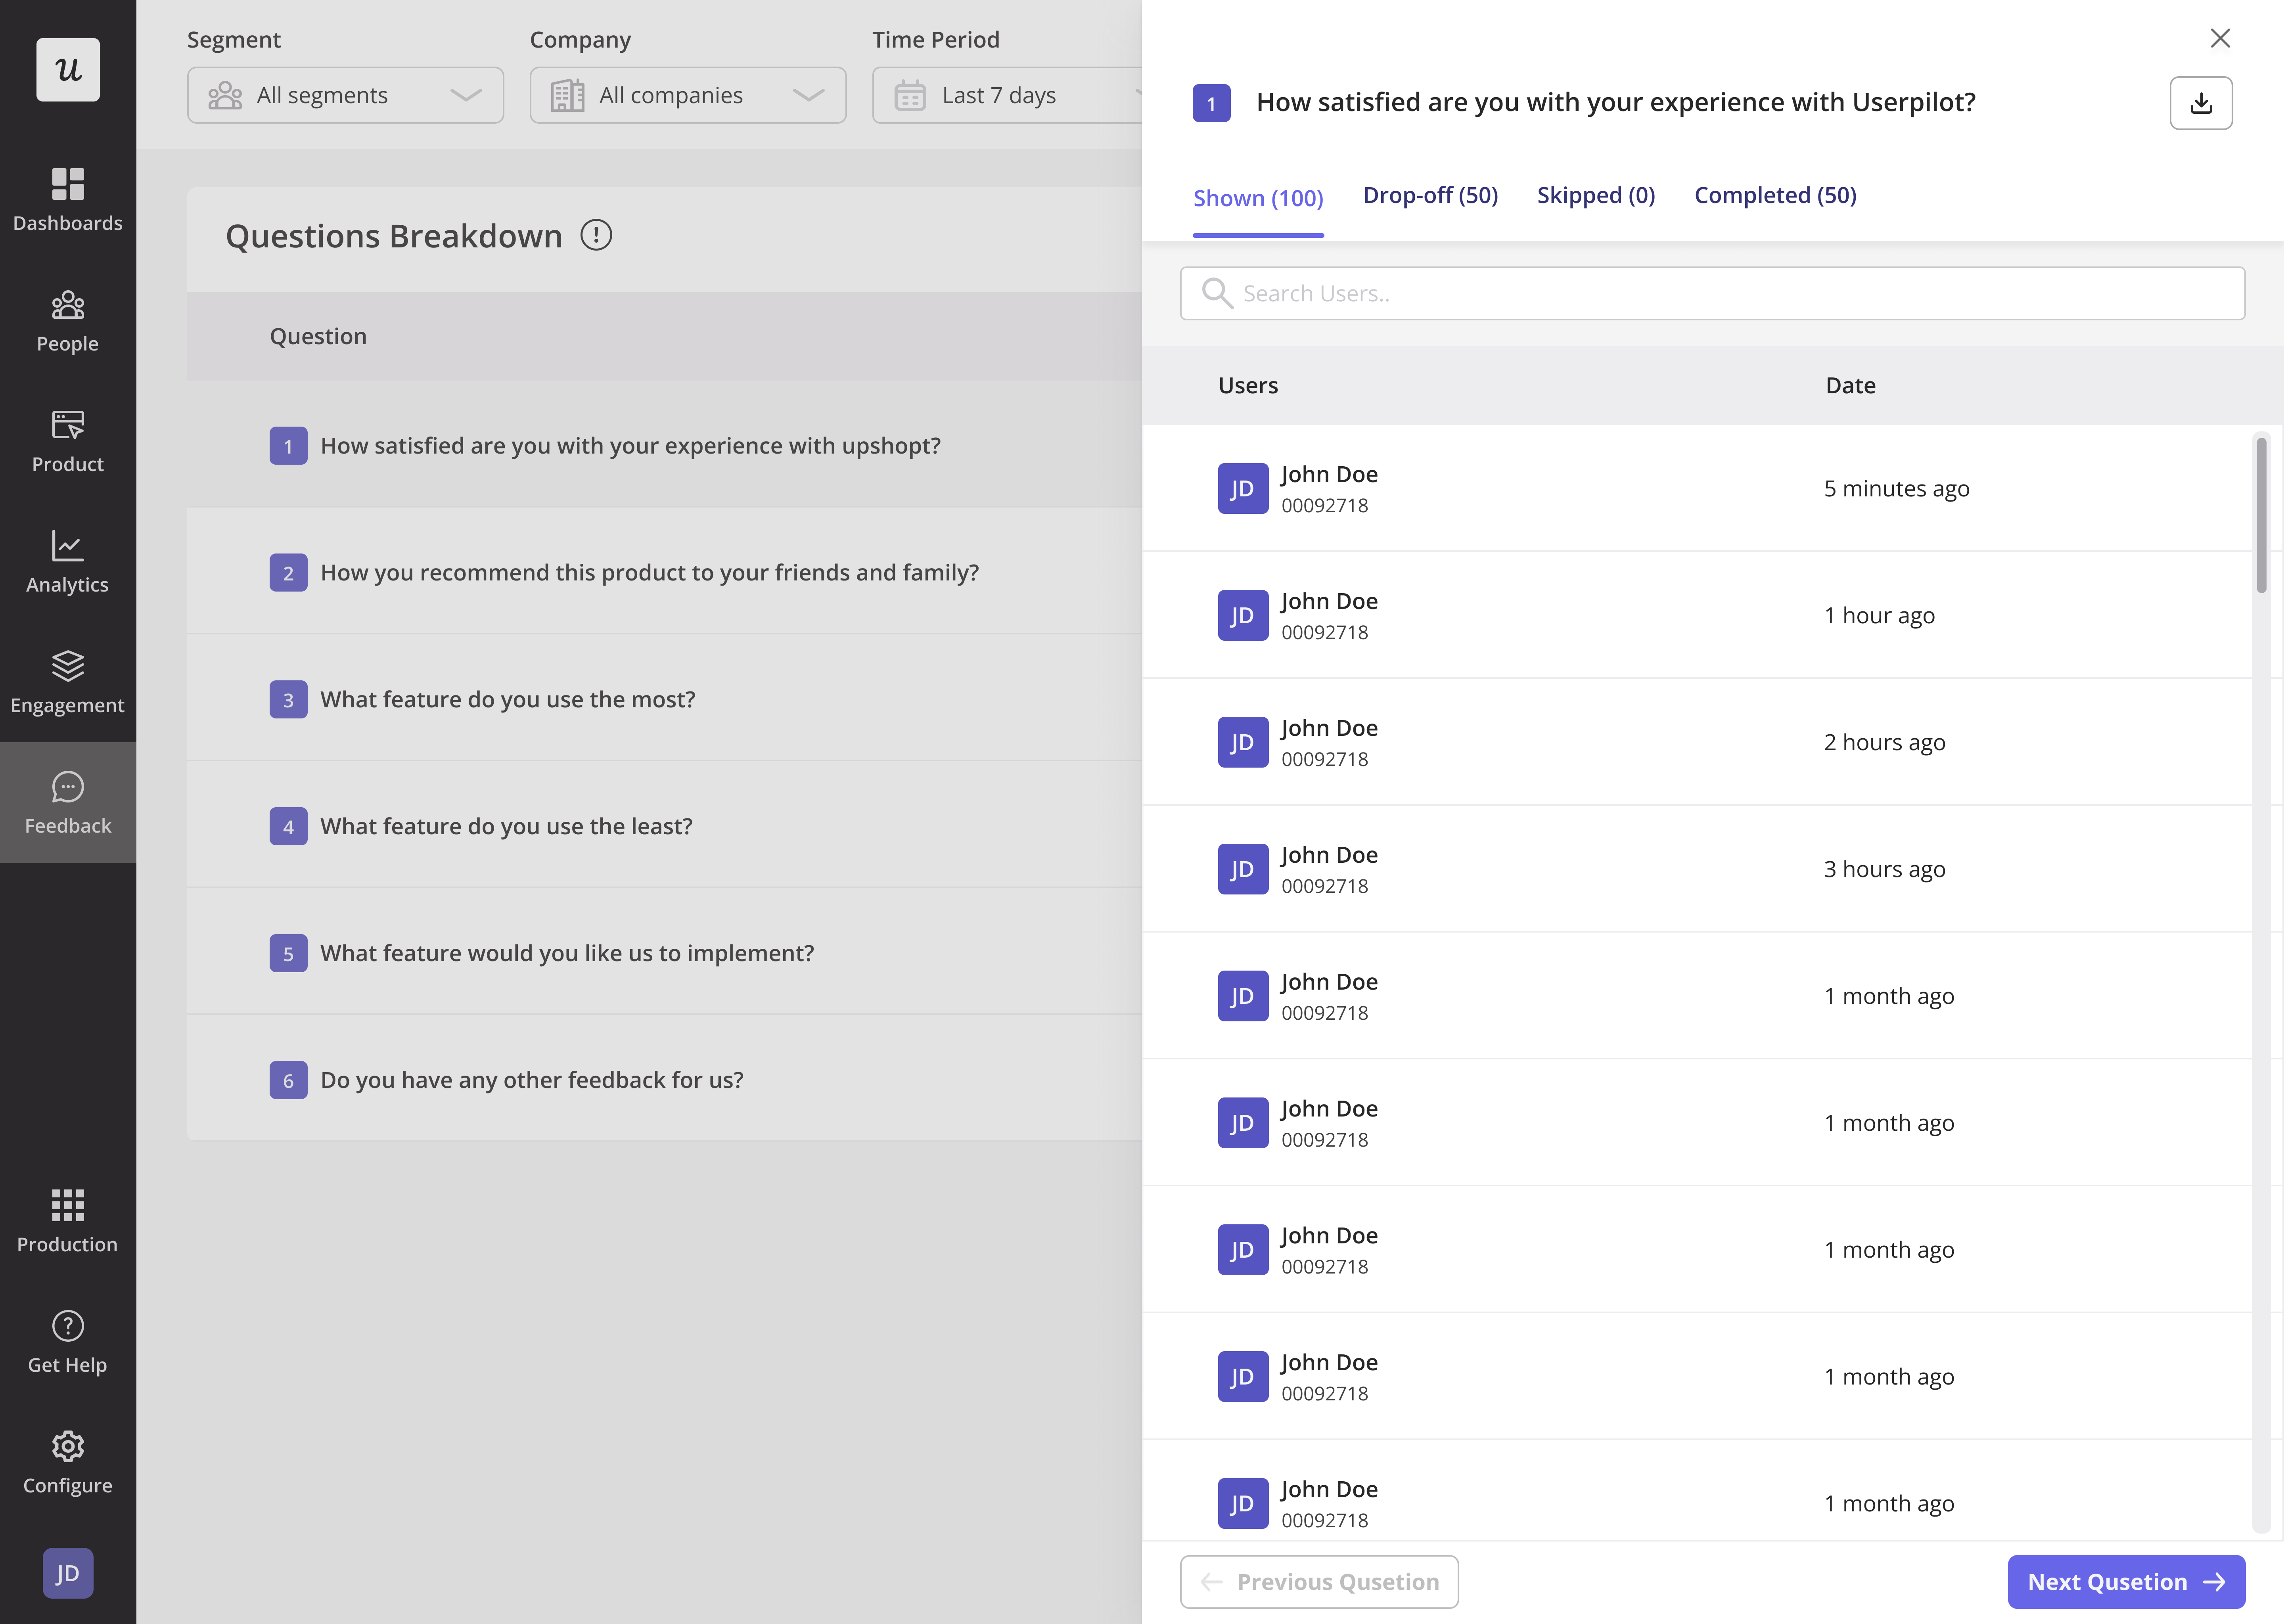Select question 'How you recommend this product to your friends'
This screenshot has height=1624, width=2284.
click(649, 572)
